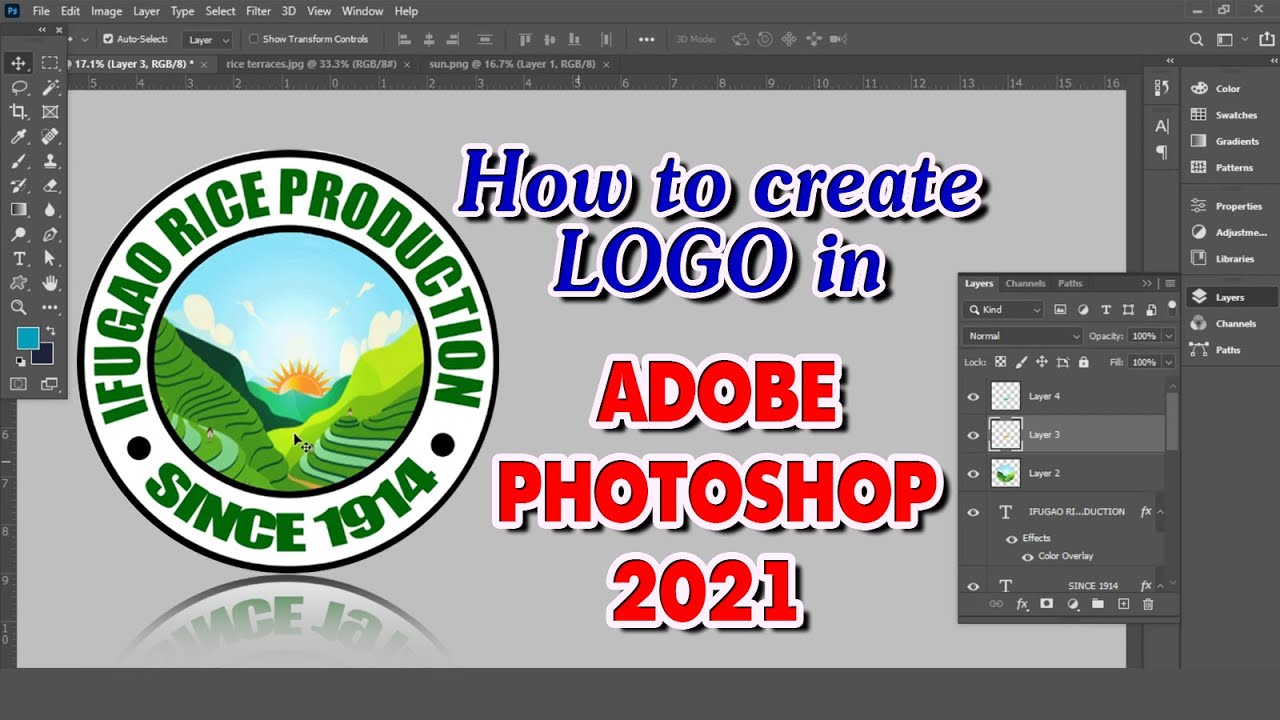
Task: Open the Filter menu
Action: tap(258, 11)
